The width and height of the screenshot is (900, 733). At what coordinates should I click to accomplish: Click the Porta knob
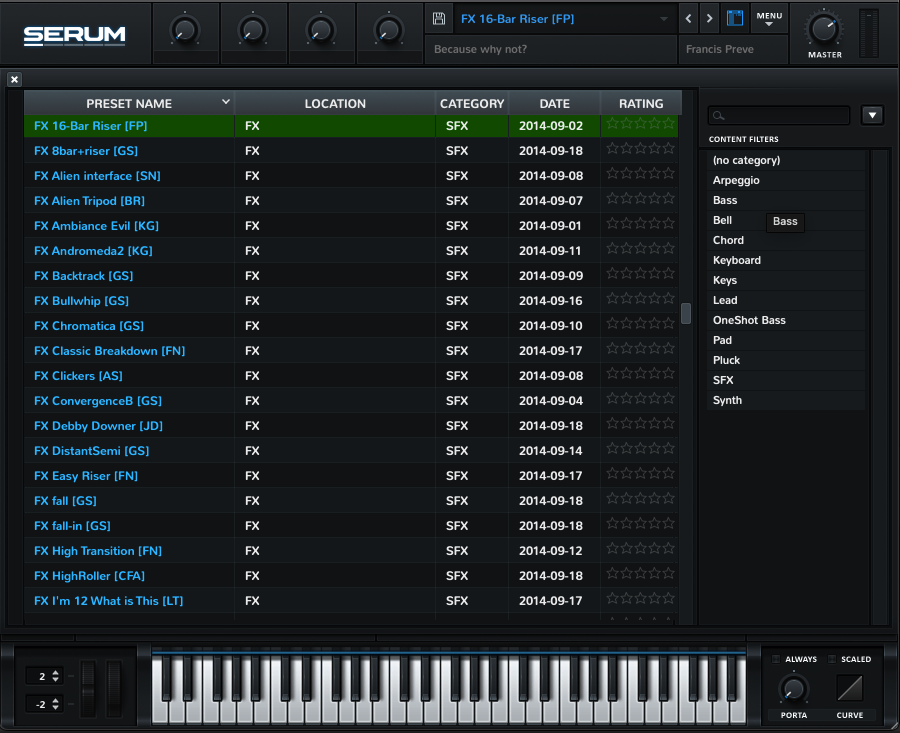point(794,689)
